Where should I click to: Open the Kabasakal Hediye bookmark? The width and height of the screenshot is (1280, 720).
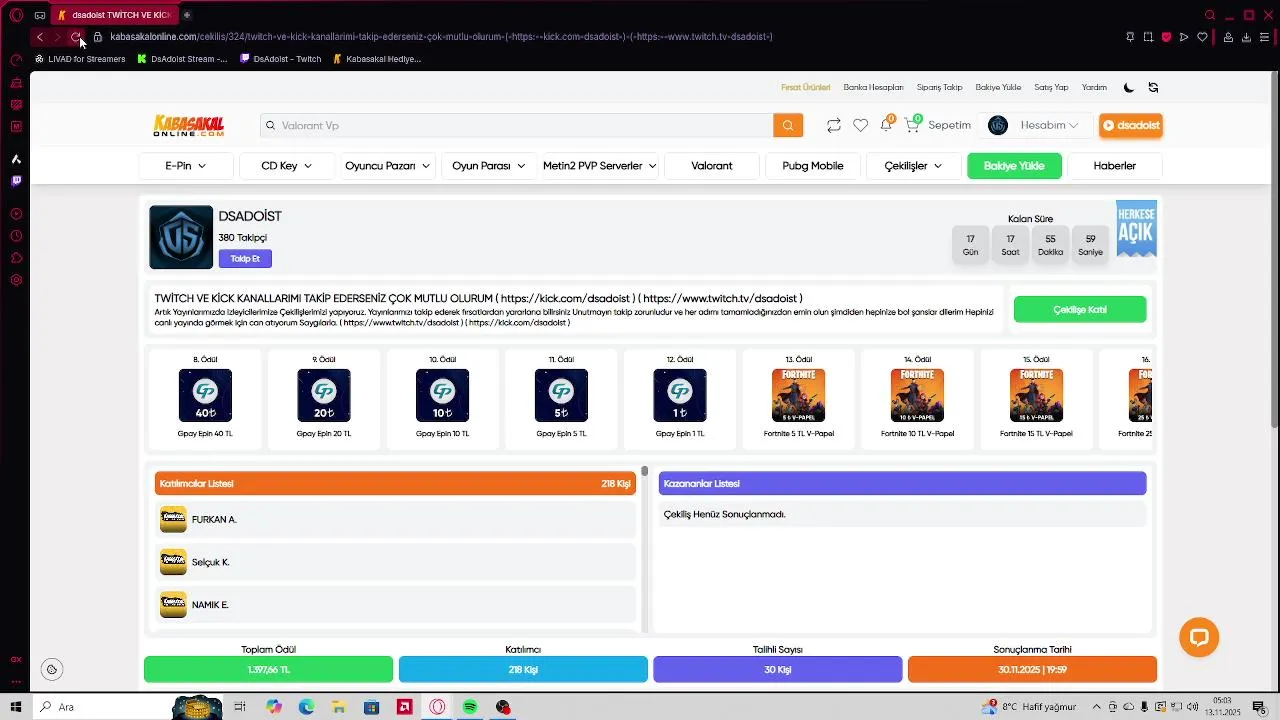[377, 59]
